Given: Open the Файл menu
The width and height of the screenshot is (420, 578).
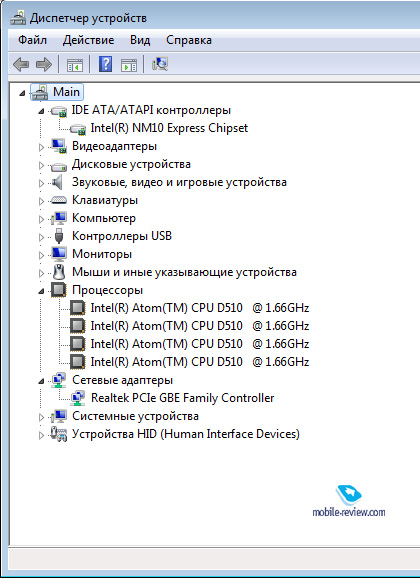Looking at the screenshot, I should coord(32,40).
